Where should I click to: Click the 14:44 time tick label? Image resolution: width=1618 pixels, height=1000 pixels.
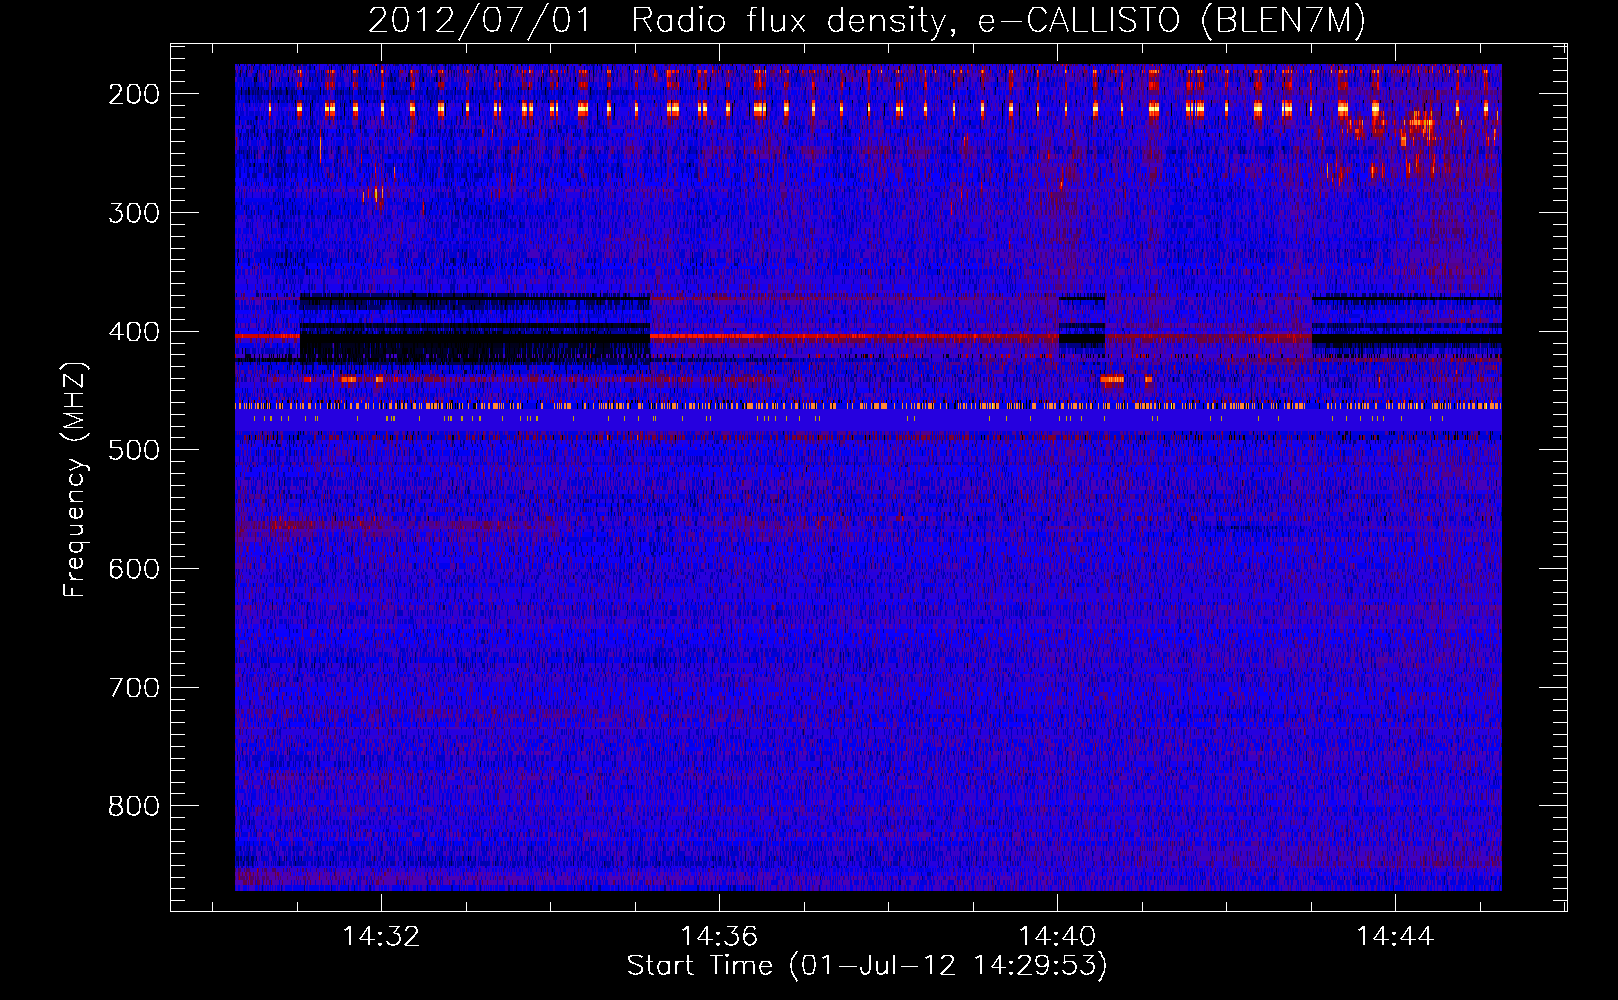1395,937
